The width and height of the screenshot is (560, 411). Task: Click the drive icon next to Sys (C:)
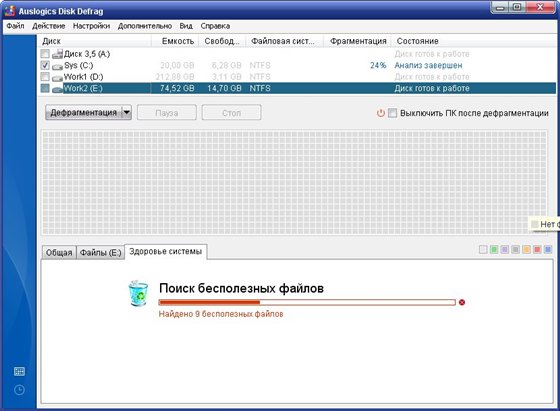[x=57, y=66]
